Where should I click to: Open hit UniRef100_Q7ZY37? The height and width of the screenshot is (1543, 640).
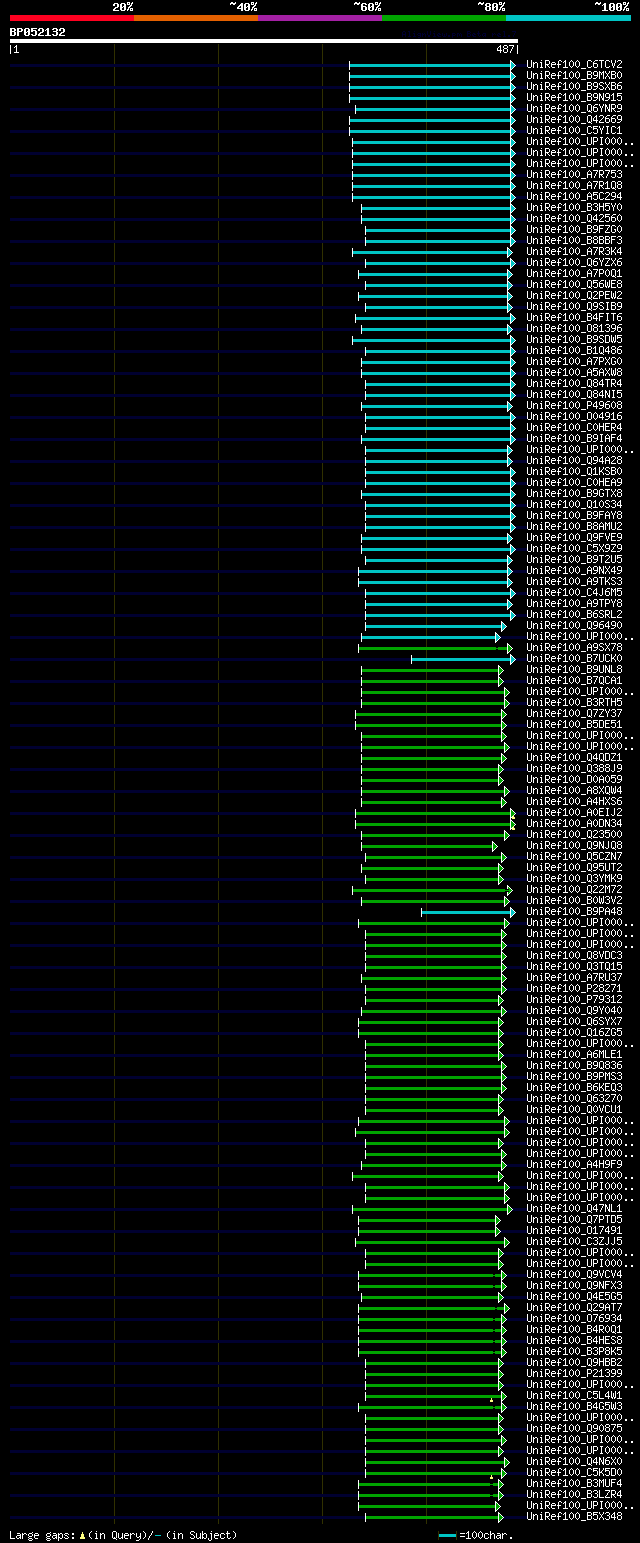click(574, 713)
